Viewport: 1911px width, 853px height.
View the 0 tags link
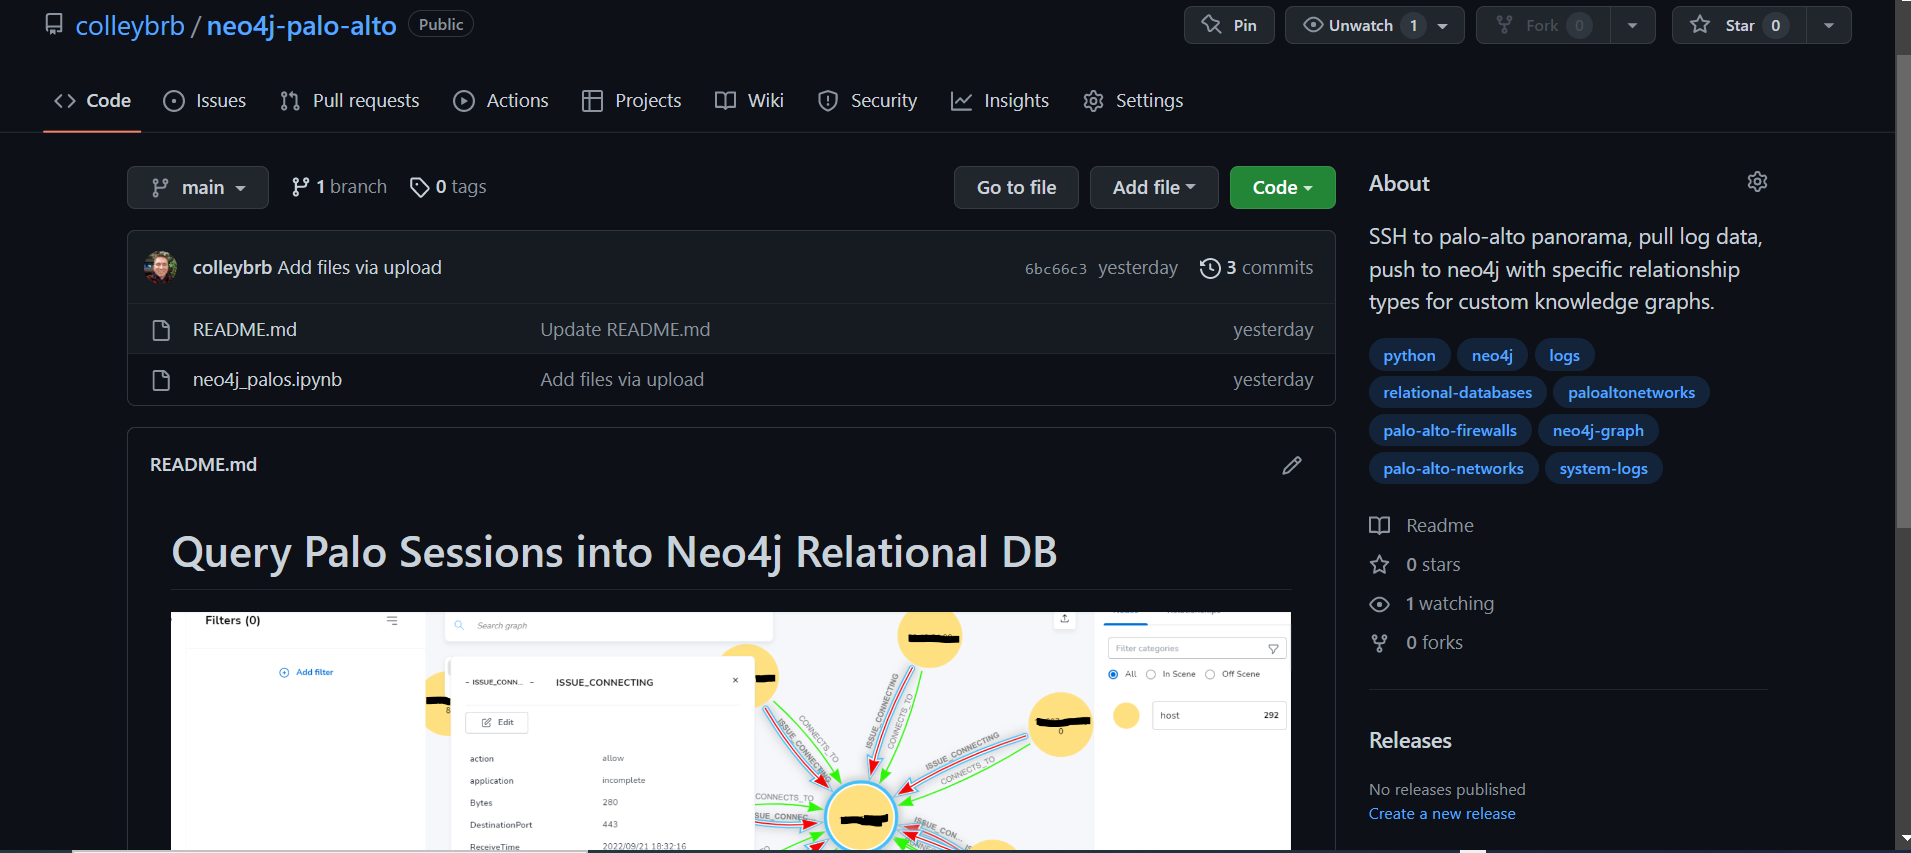tap(448, 187)
